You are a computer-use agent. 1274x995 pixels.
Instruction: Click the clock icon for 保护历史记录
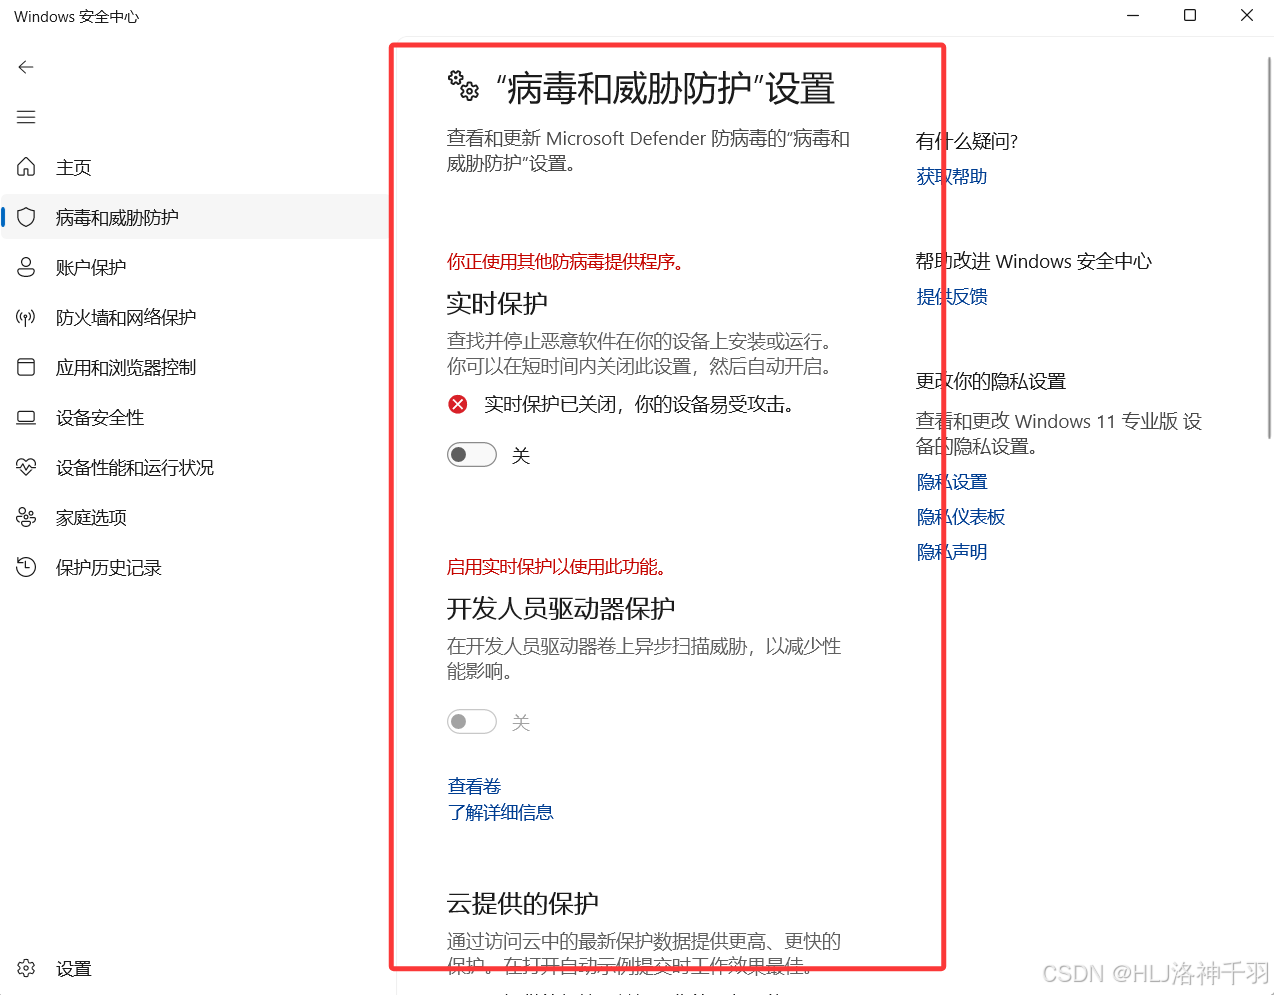(x=26, y=567)
